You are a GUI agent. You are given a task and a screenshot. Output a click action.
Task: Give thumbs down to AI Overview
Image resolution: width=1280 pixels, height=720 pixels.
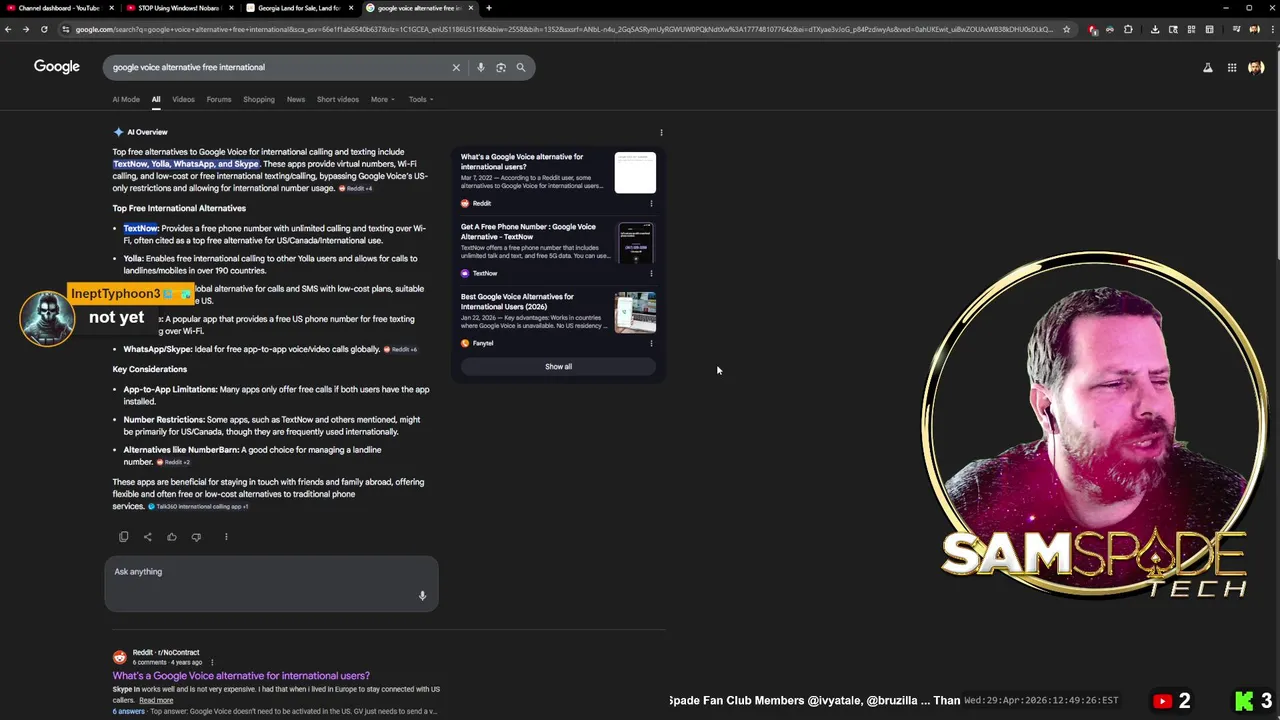point(196,537)
